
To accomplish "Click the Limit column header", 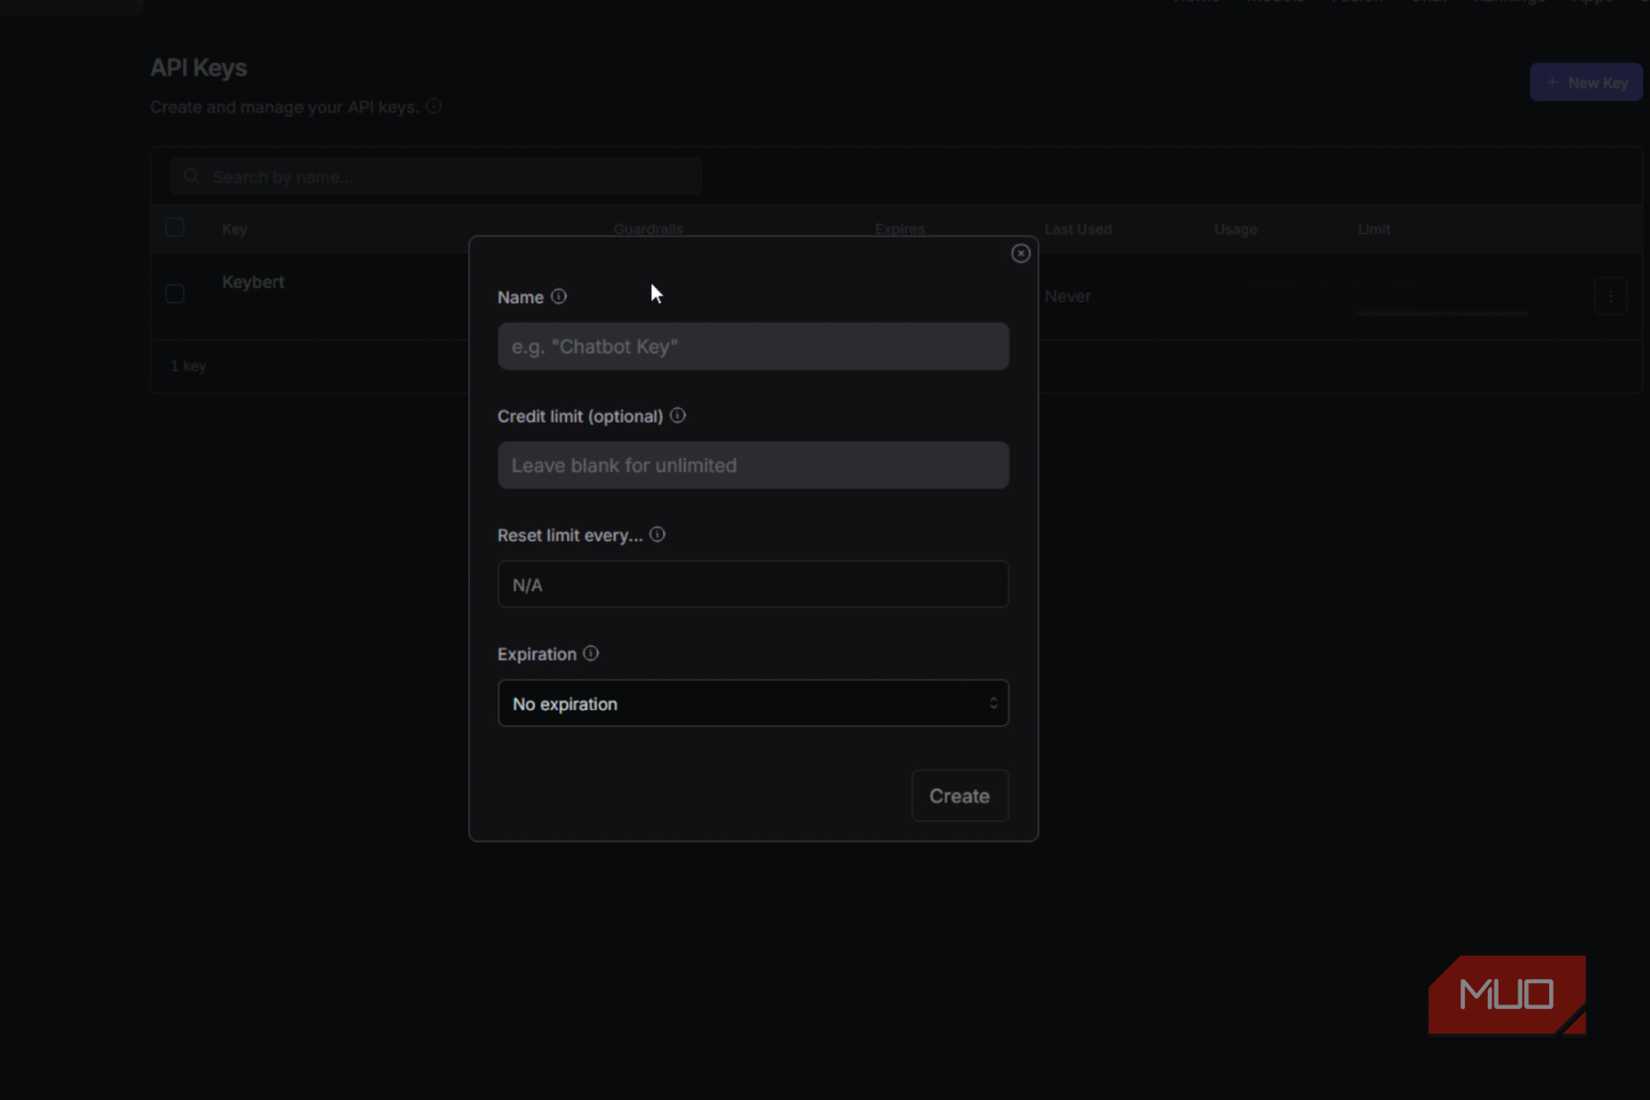I will [1374, 229].
